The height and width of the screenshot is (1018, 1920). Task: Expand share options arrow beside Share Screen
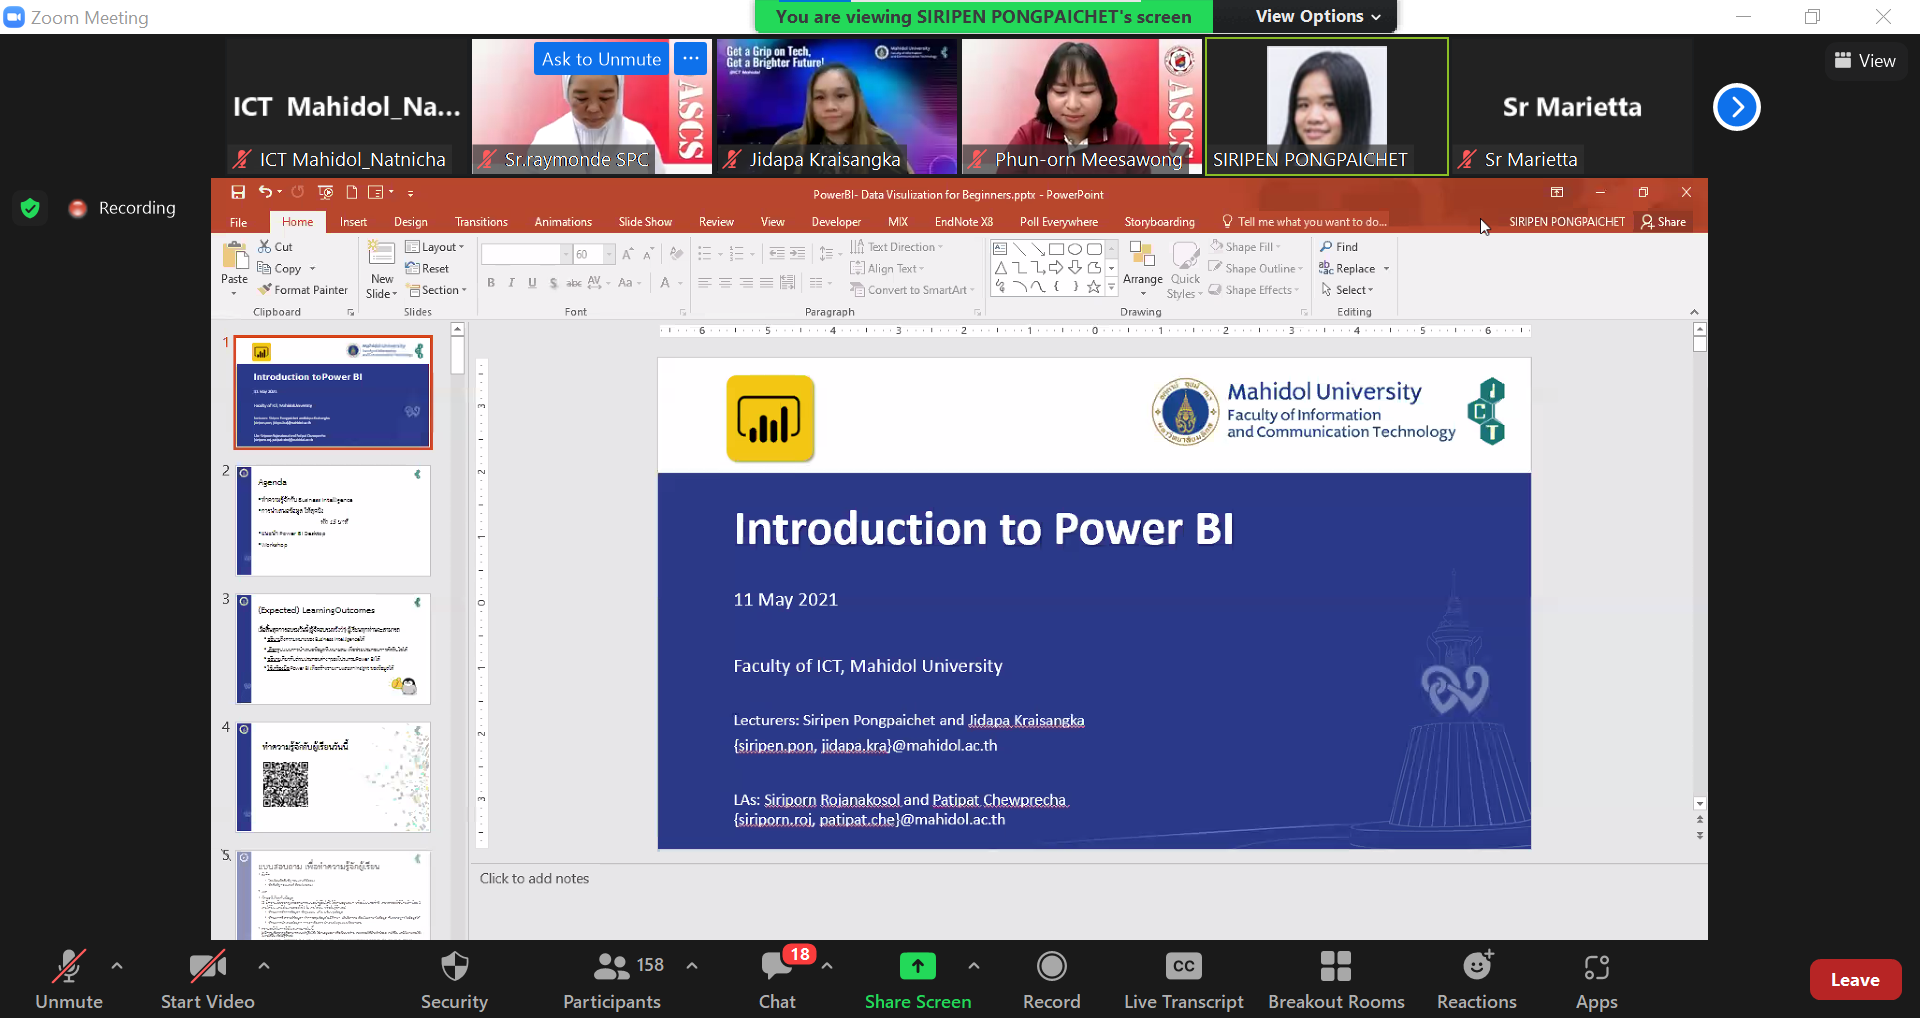tap(974, 966)
